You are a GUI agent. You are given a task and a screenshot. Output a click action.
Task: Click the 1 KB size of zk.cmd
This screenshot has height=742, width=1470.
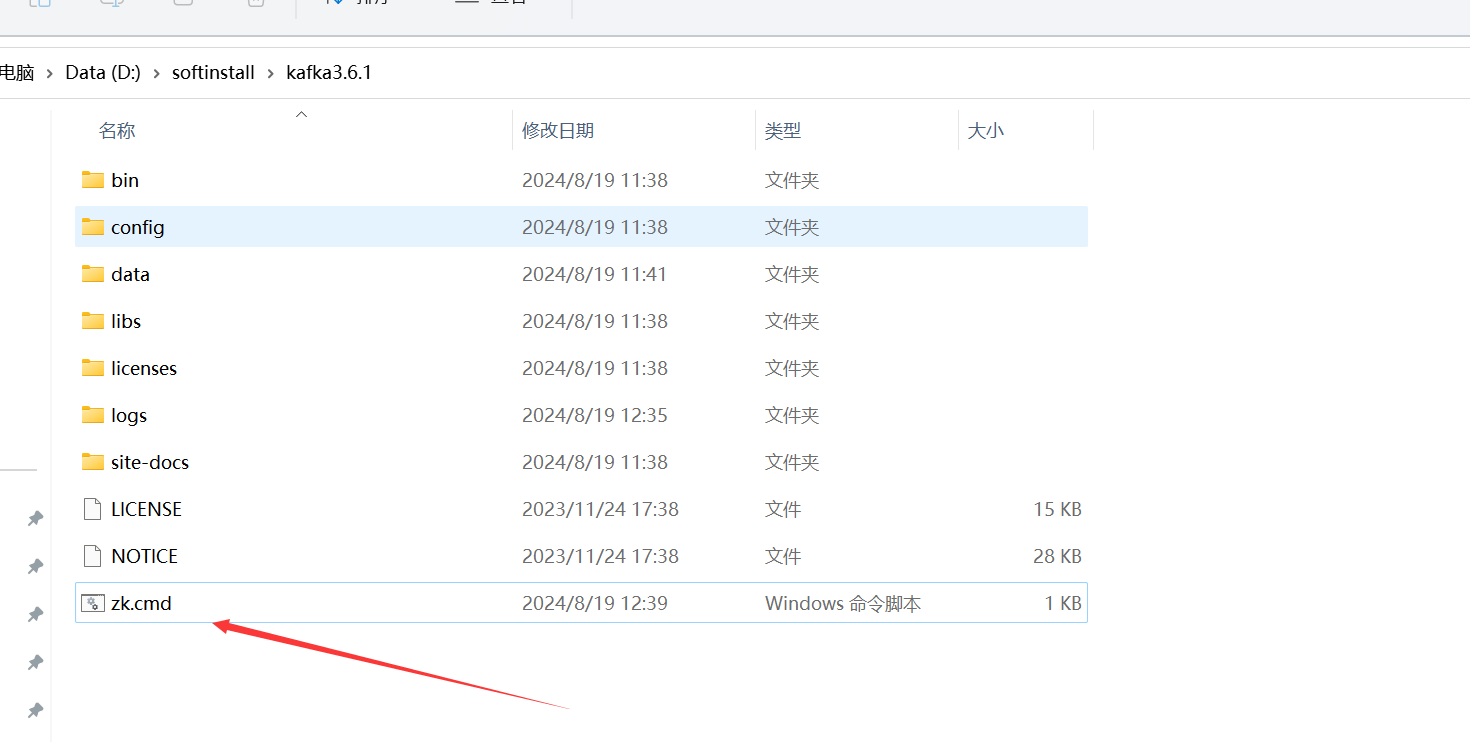pos(1062,603)
